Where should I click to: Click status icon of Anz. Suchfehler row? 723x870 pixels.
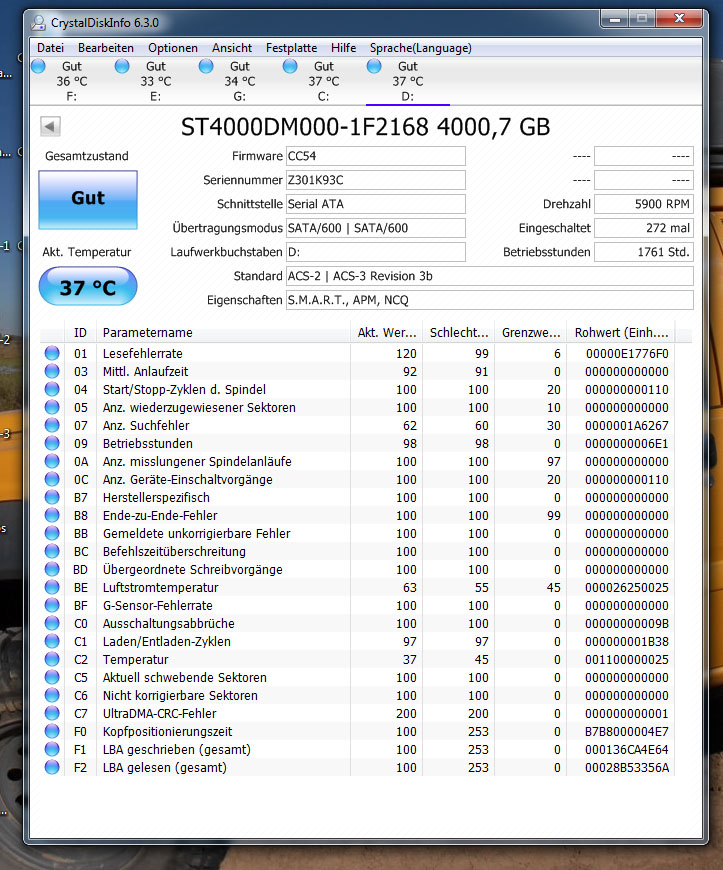[52, 425]
